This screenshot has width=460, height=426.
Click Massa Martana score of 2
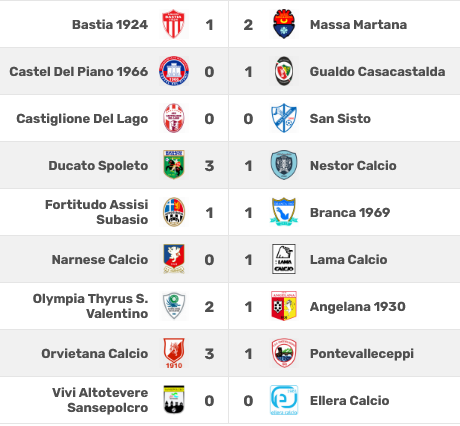point(248,25)
